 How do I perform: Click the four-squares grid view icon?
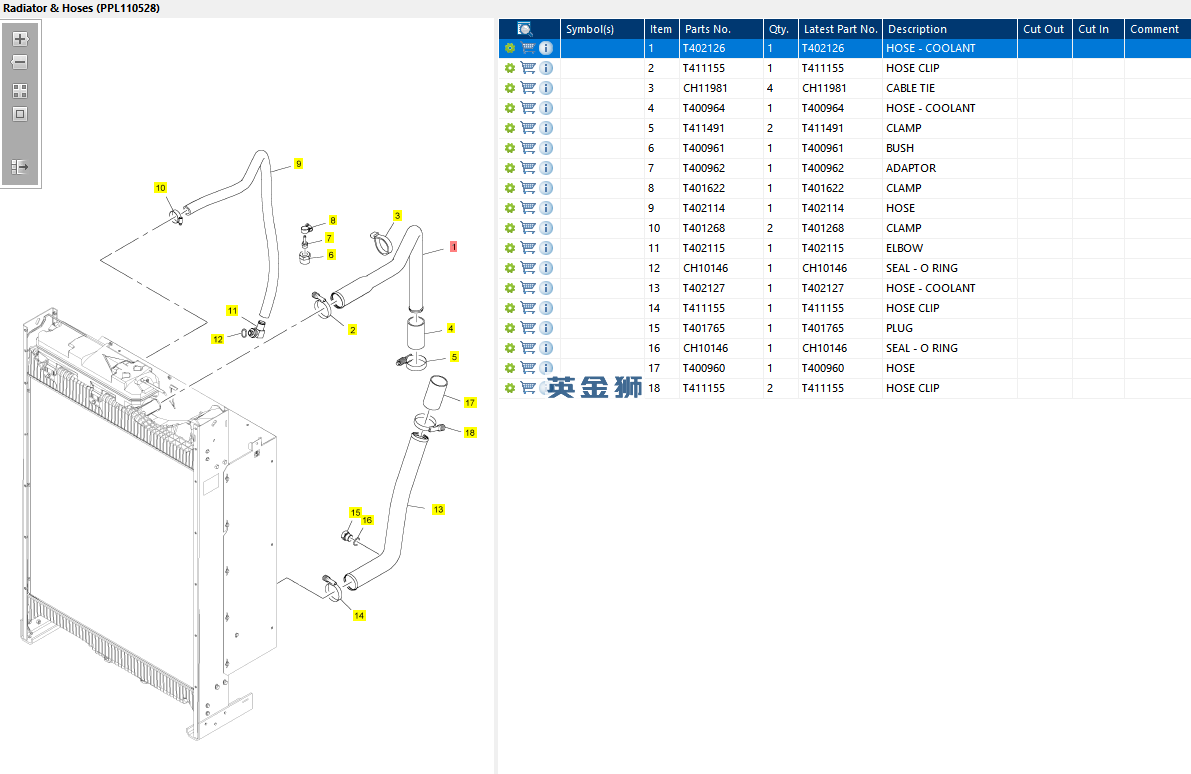[21, 91]
